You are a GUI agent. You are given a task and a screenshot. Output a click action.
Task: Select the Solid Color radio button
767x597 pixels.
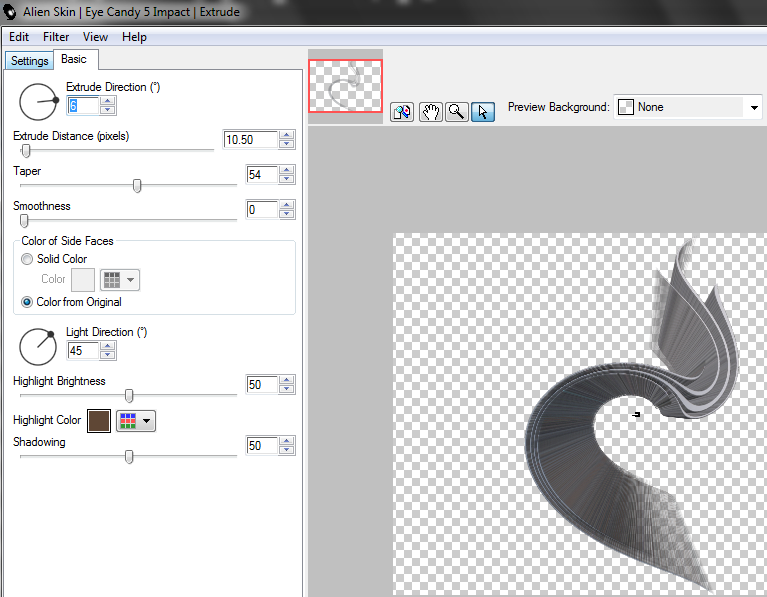click(28, 259)
